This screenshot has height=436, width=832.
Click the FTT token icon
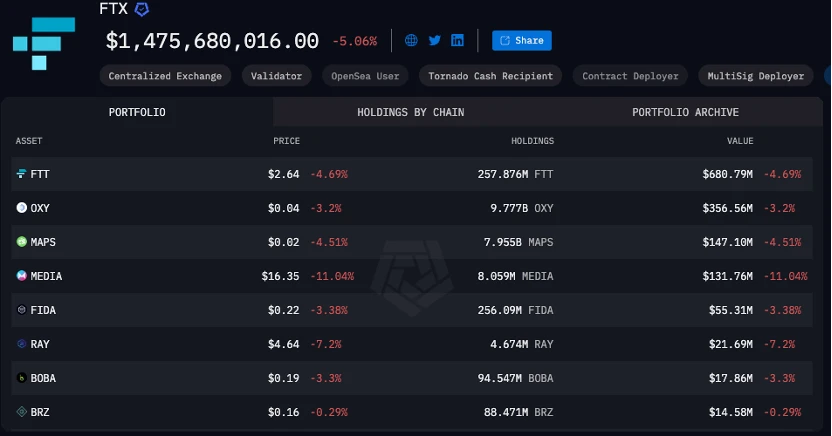click(x=22, y=174)
